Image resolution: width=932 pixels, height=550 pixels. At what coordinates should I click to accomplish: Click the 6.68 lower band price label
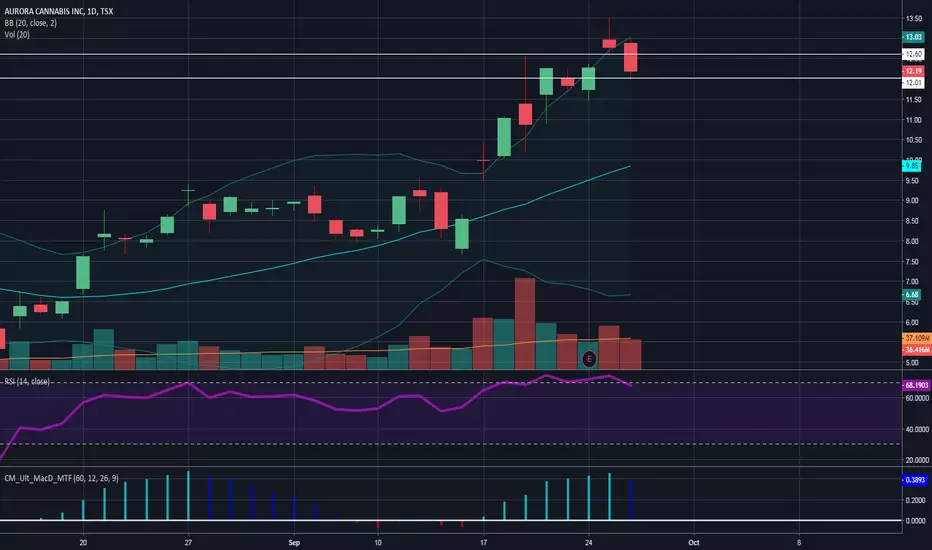912,294
